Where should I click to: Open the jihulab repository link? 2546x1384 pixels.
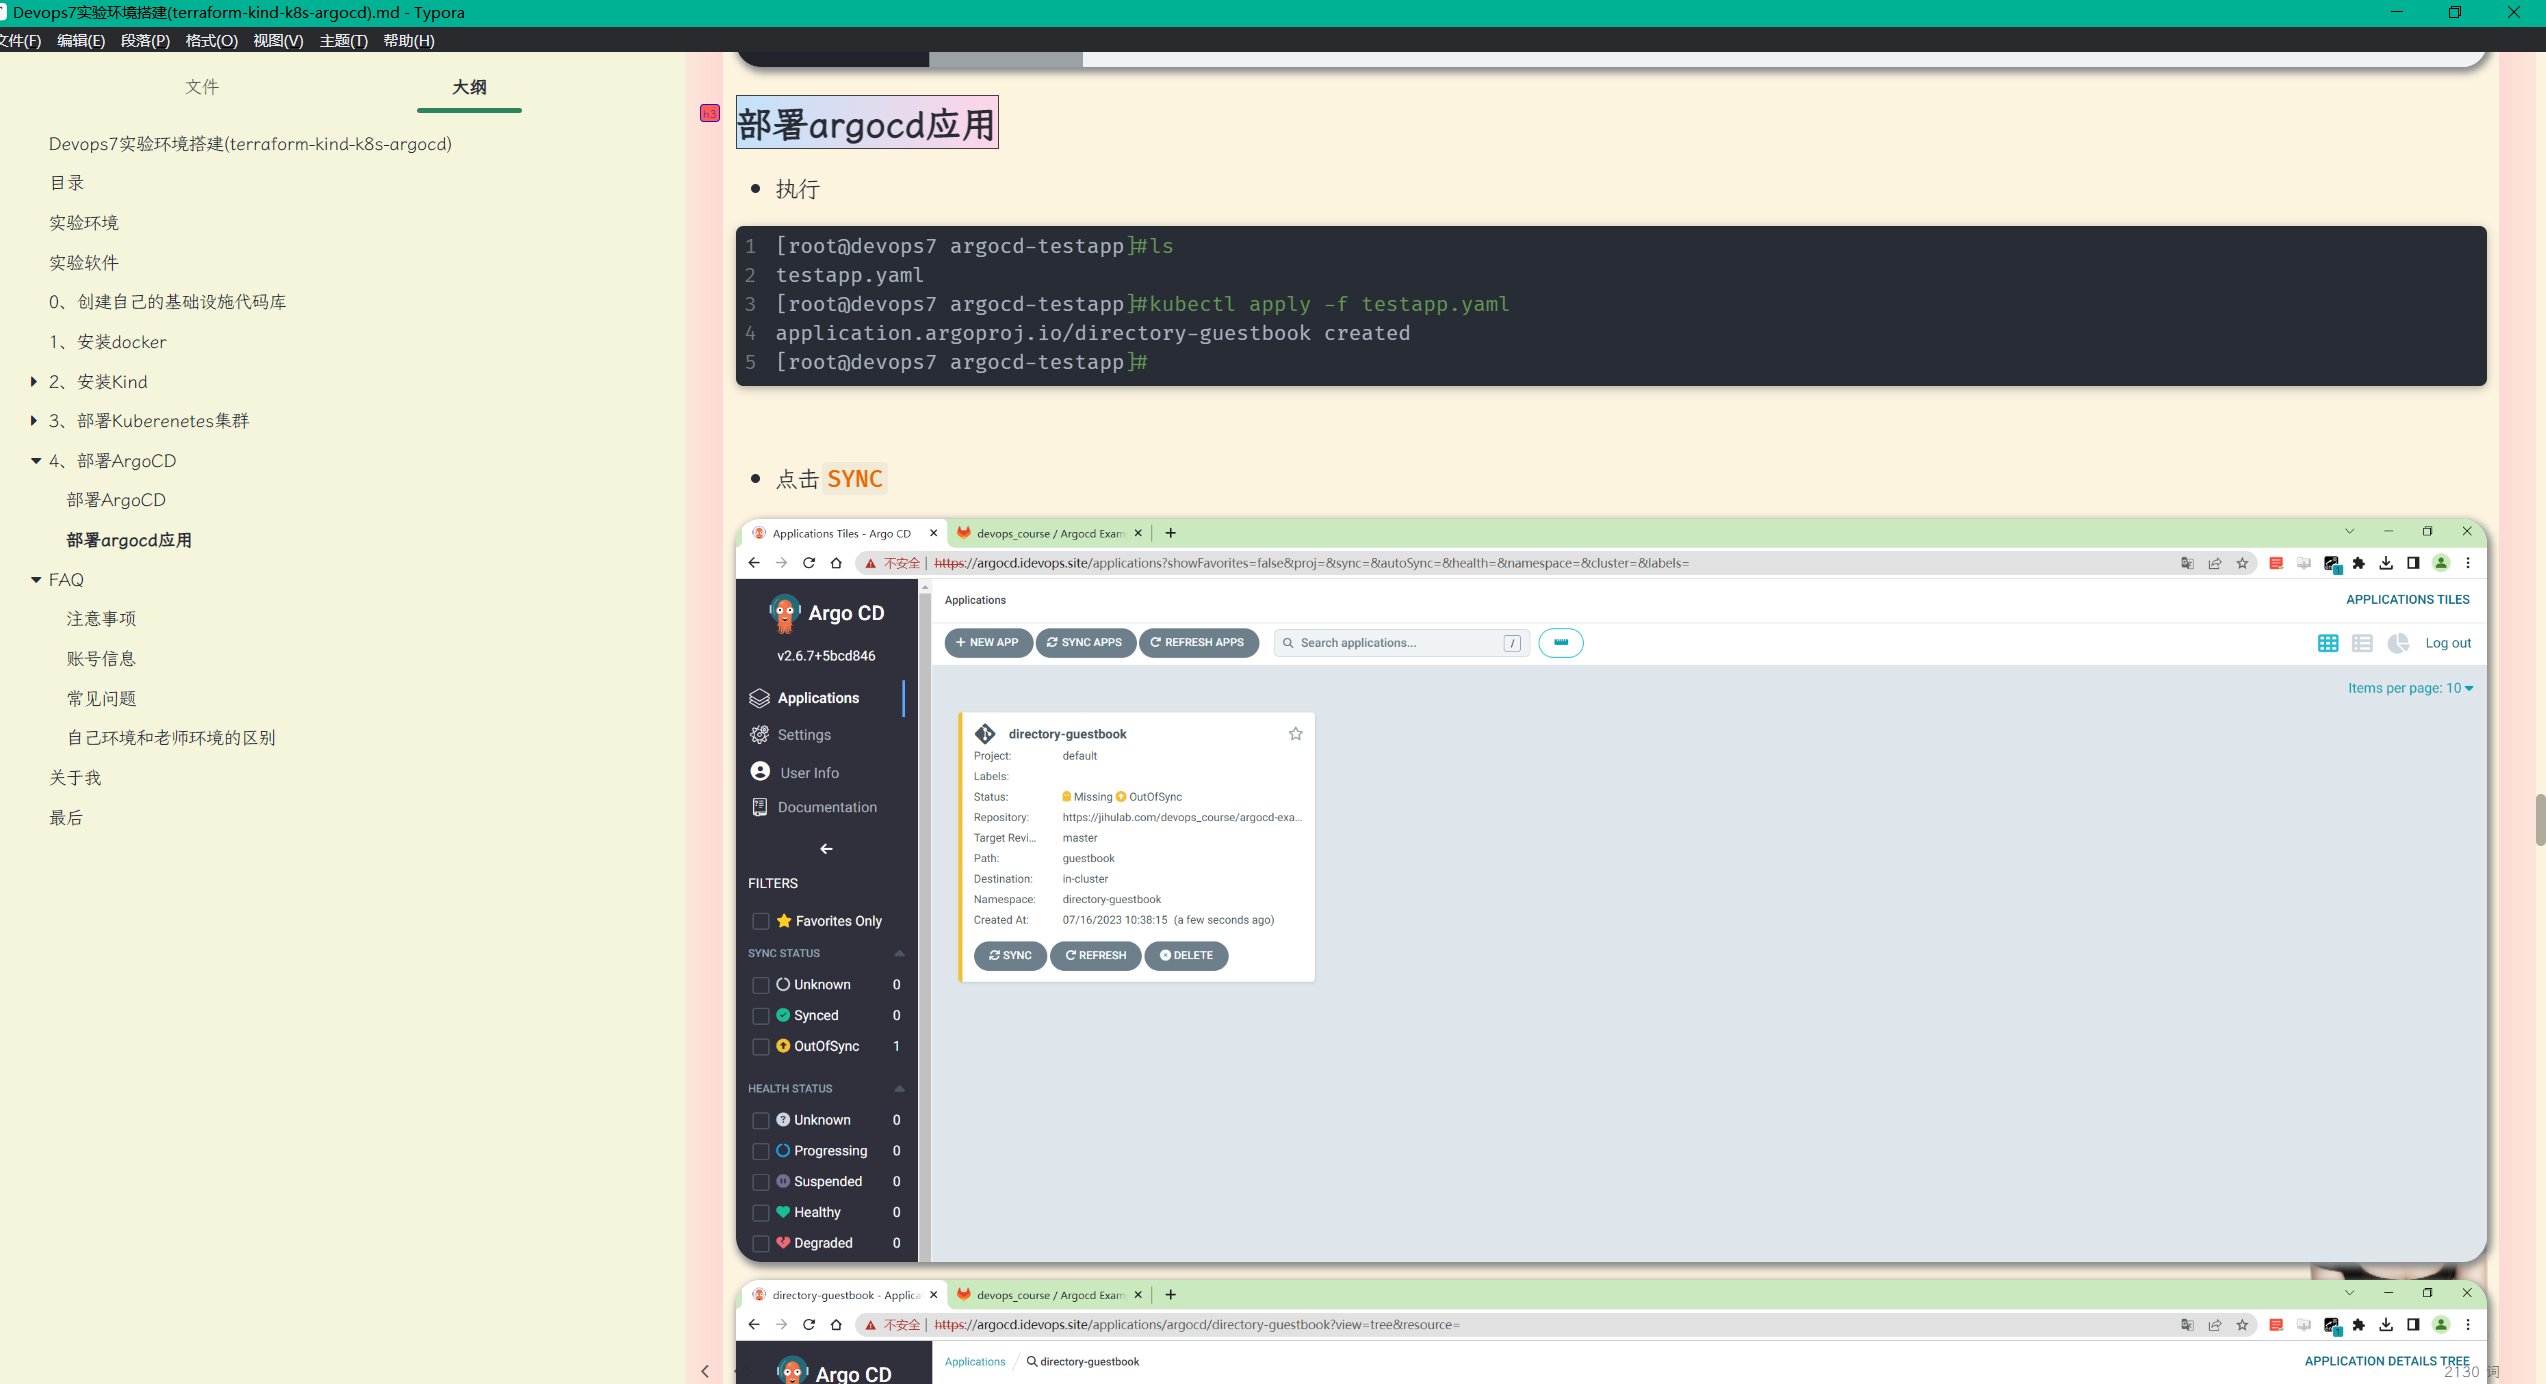pyautogui.click(x=1182, y=817)
